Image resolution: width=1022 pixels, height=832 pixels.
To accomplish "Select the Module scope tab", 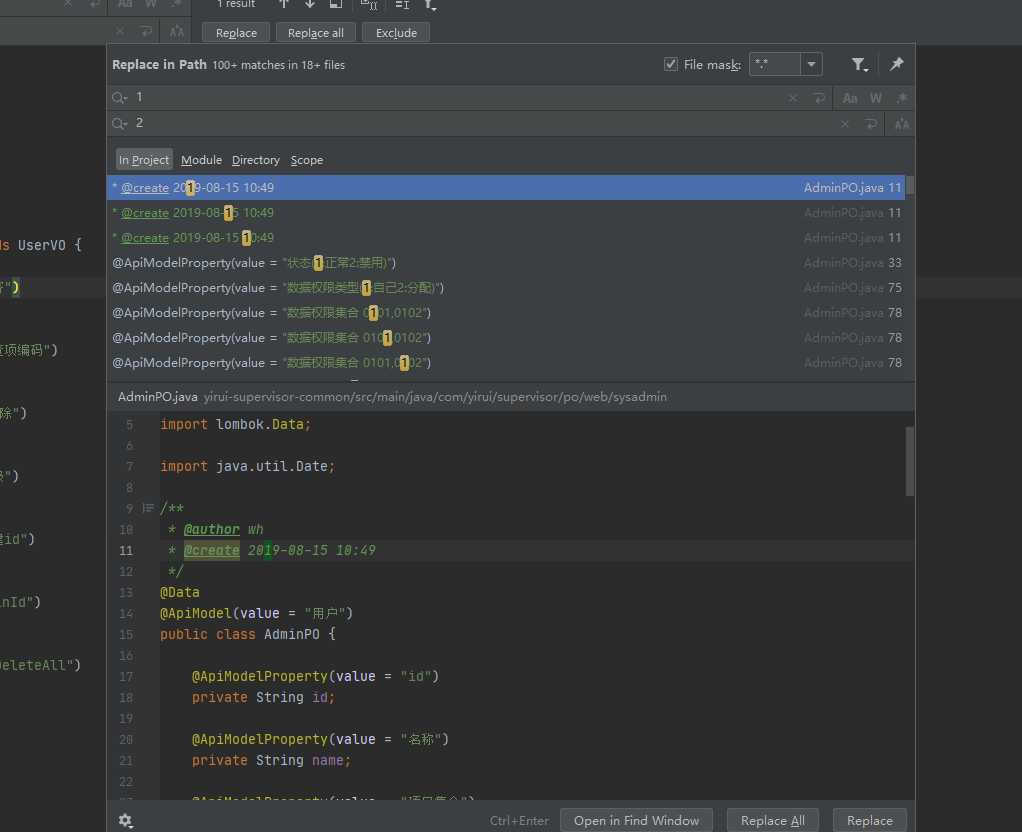I will (201, 160).
